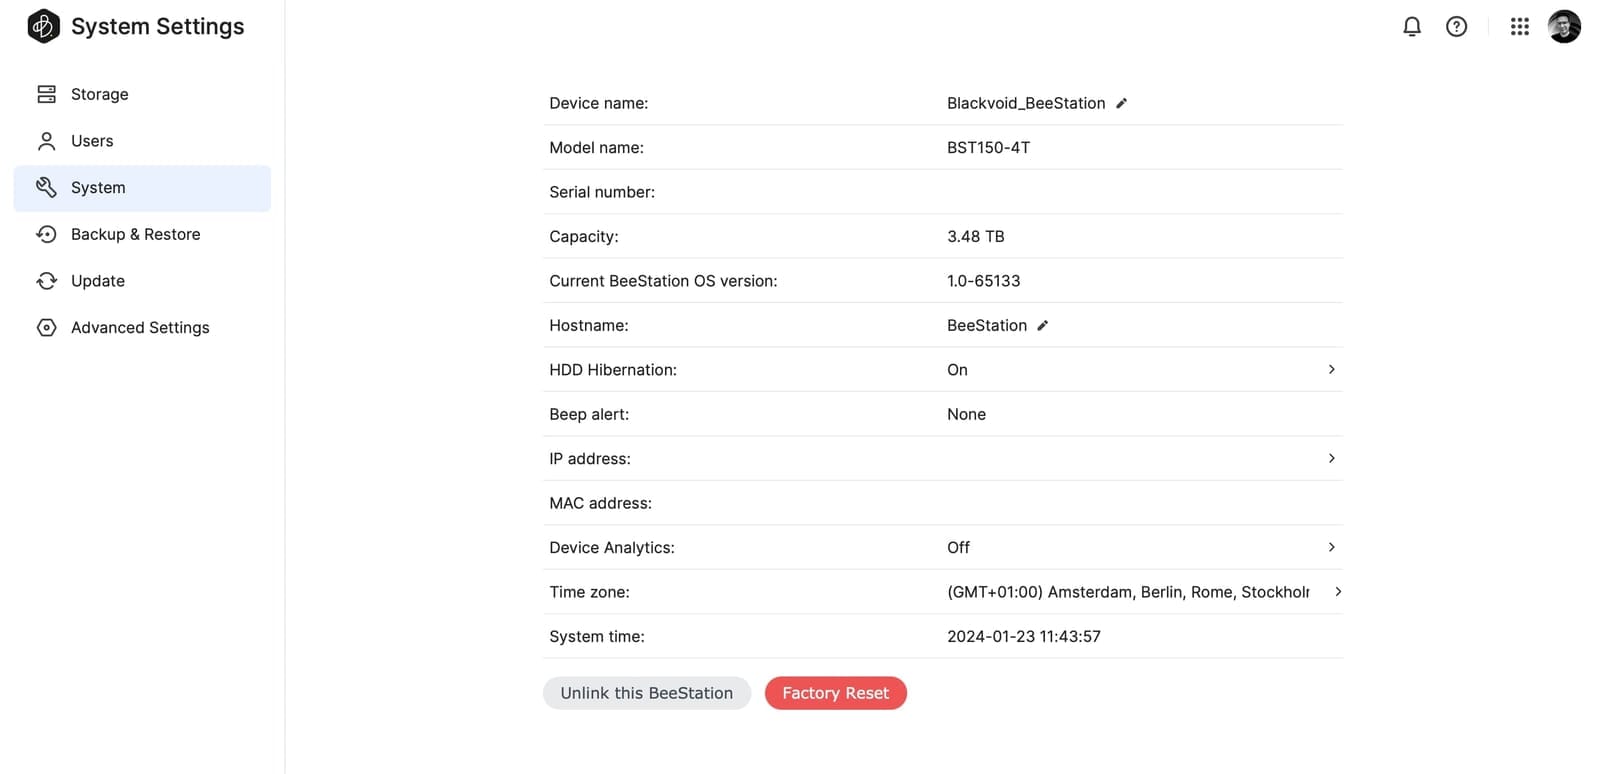Click capacity value 3.48 TB
Viewport: 1600px width, 774px height.
tap(976, 237)
